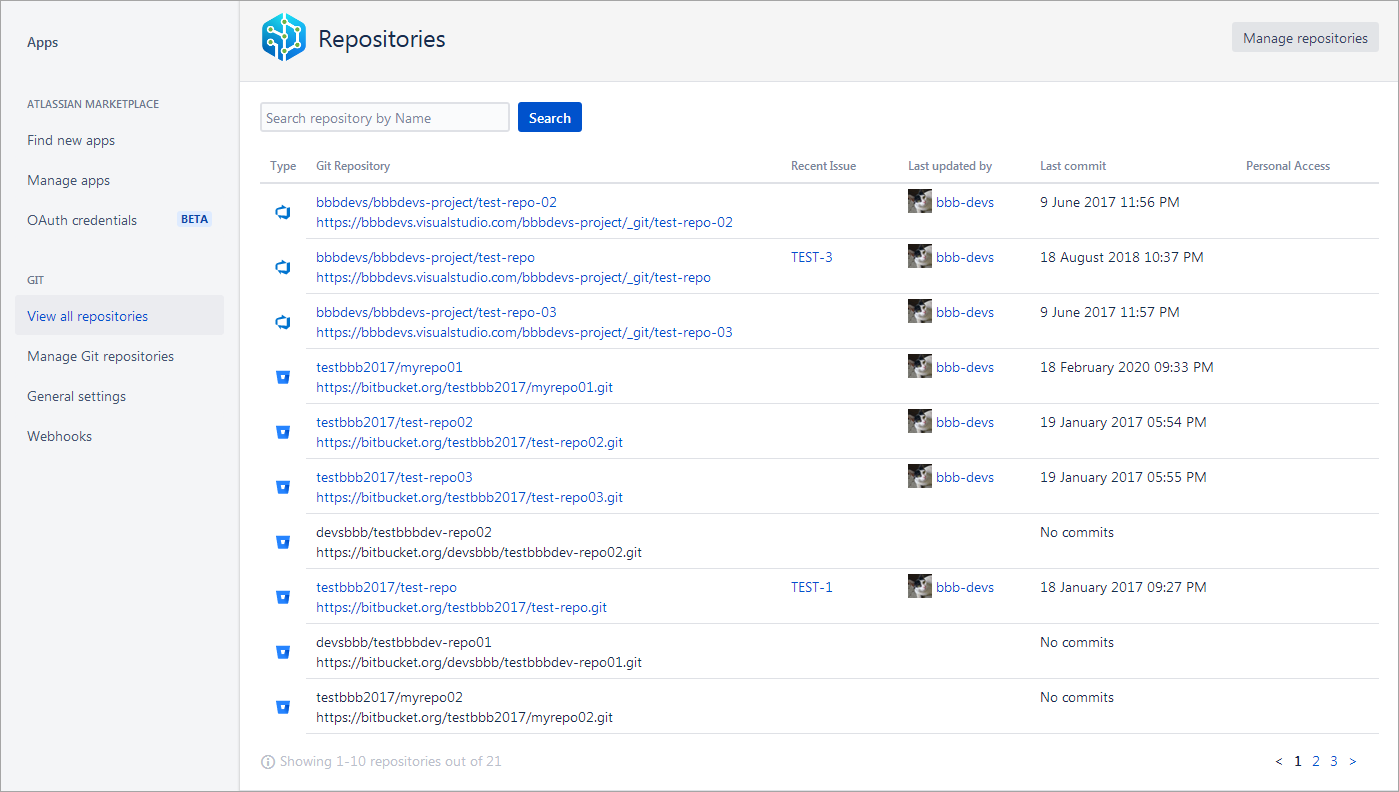Click the bbb-devs avatar in test-repo-02 row
Screen dimensions: 1399x792
[920, 201]
